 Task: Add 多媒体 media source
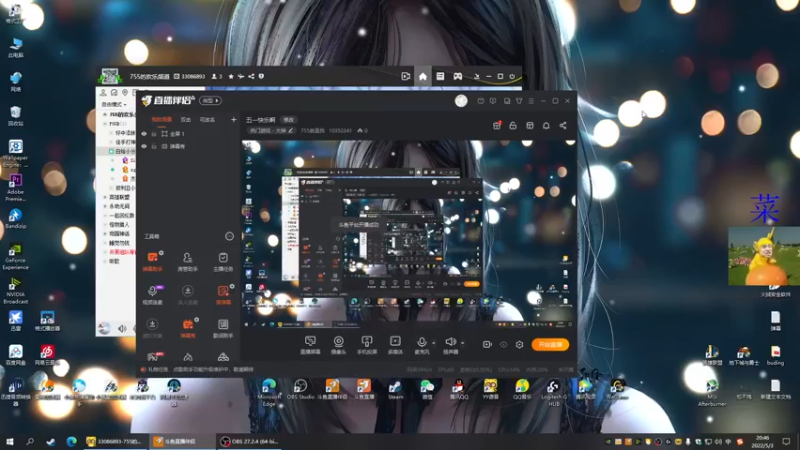pos(395,344)
